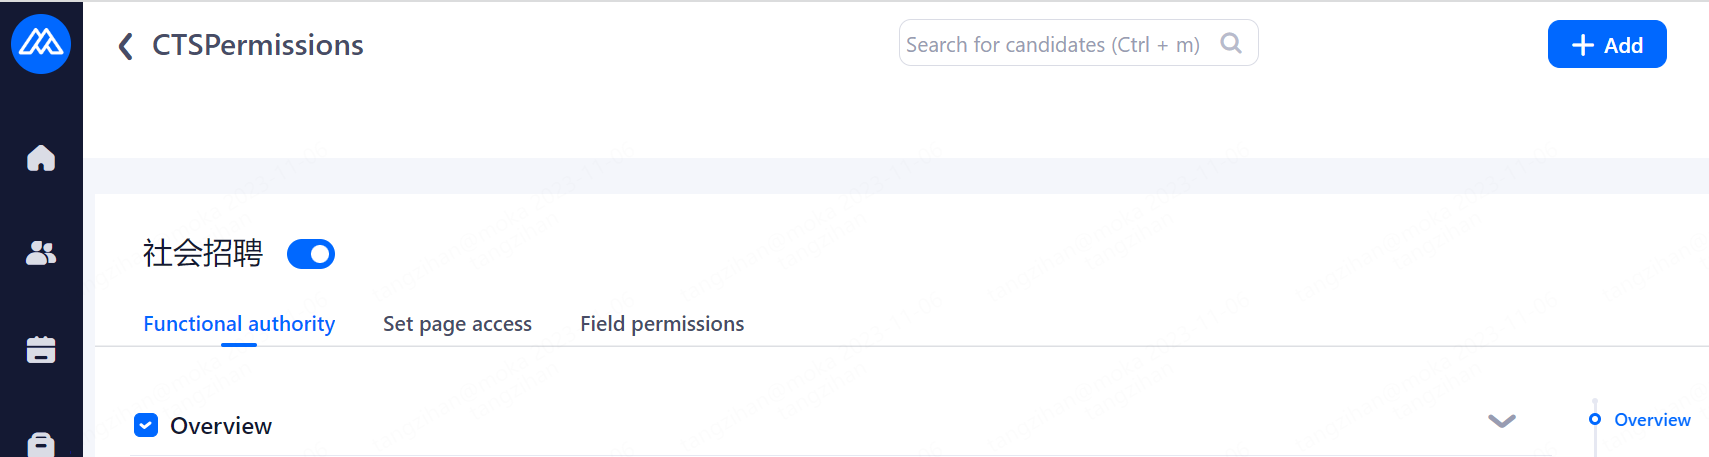Open the Field permissions tab

click(662, 324)
